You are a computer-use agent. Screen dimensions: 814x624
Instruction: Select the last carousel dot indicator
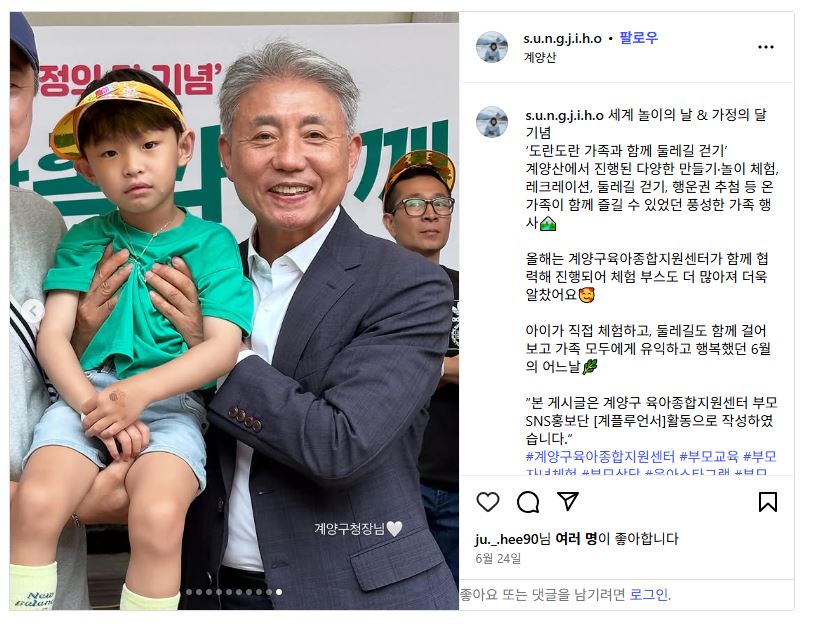tap(279, 592)
